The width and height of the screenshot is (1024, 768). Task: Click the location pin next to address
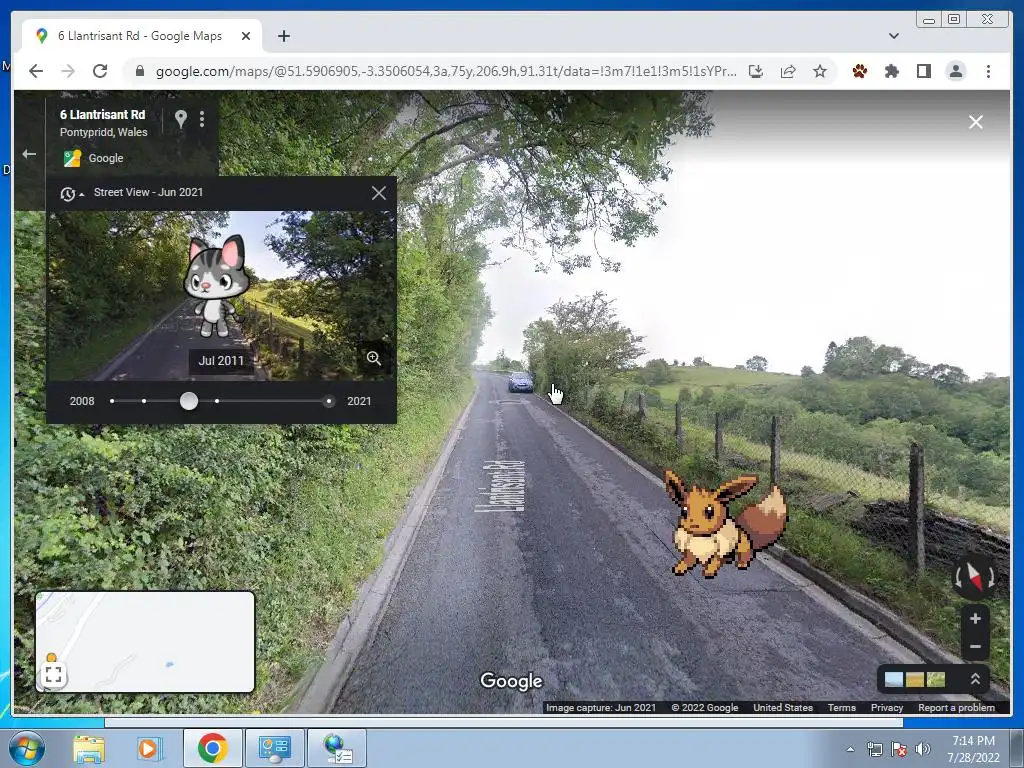pos(181,118)
